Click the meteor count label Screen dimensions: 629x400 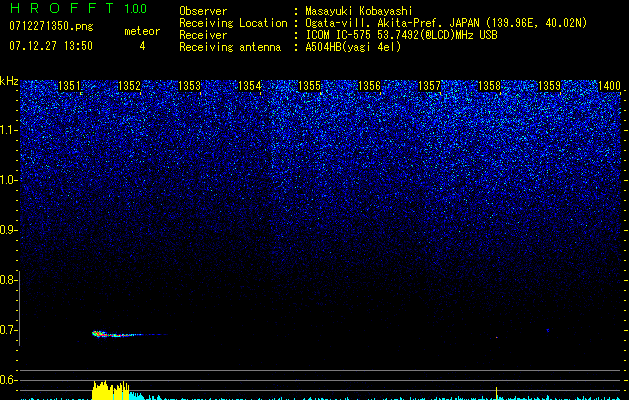point(142,31)
